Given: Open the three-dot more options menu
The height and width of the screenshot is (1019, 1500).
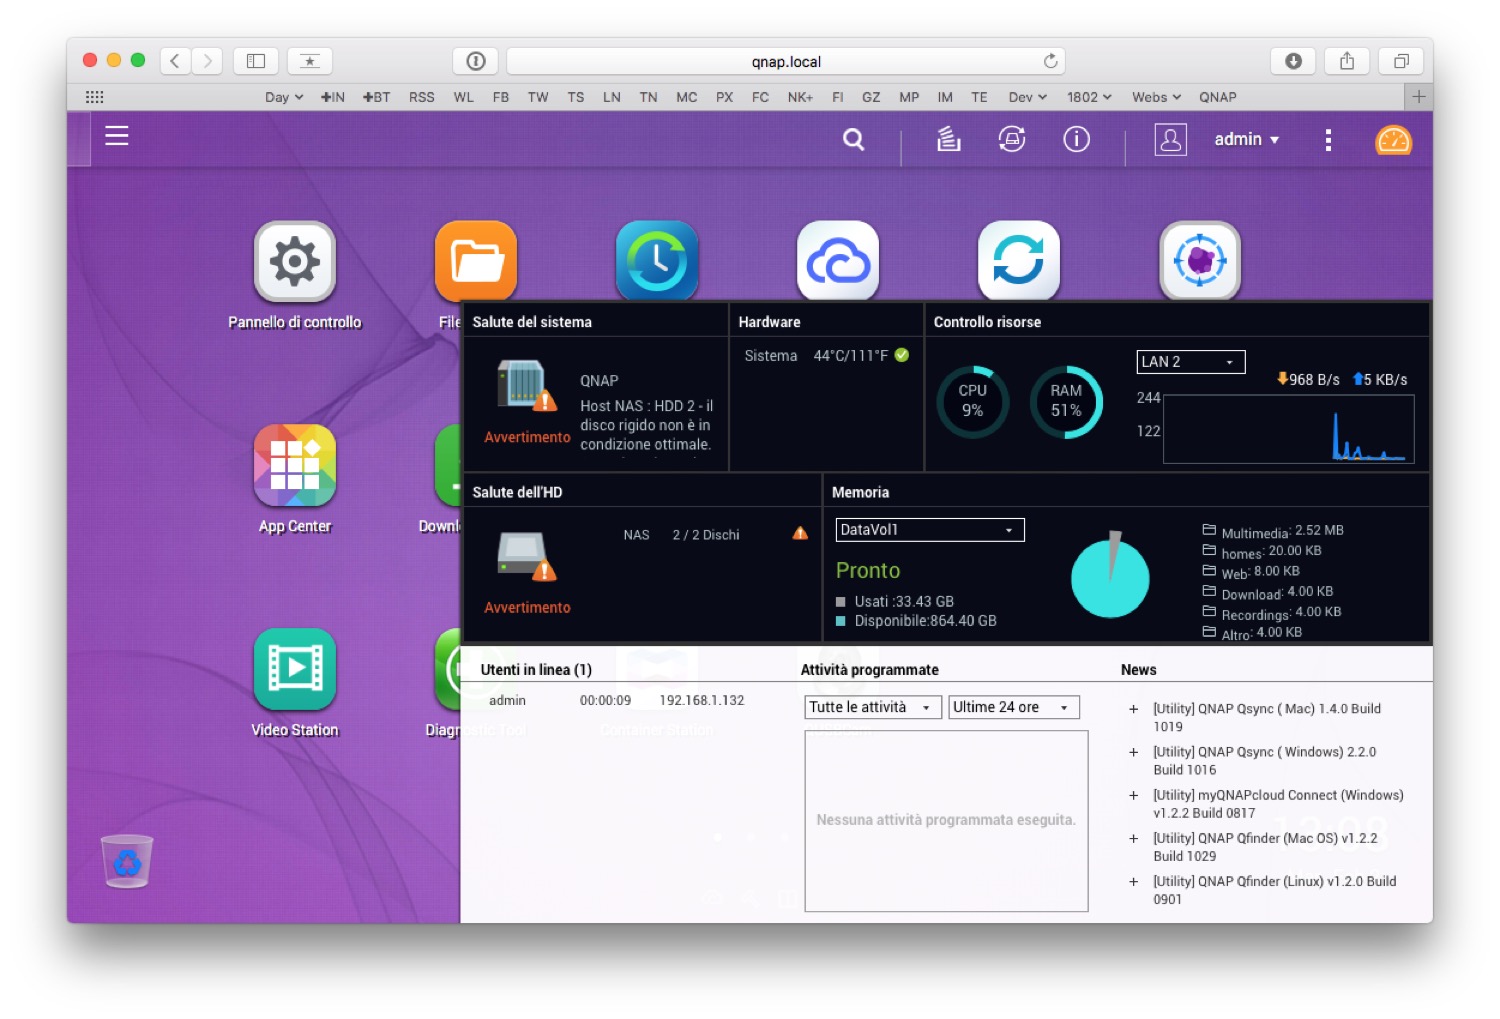Looking at the screenshot, I should (x=1328, y=140).
